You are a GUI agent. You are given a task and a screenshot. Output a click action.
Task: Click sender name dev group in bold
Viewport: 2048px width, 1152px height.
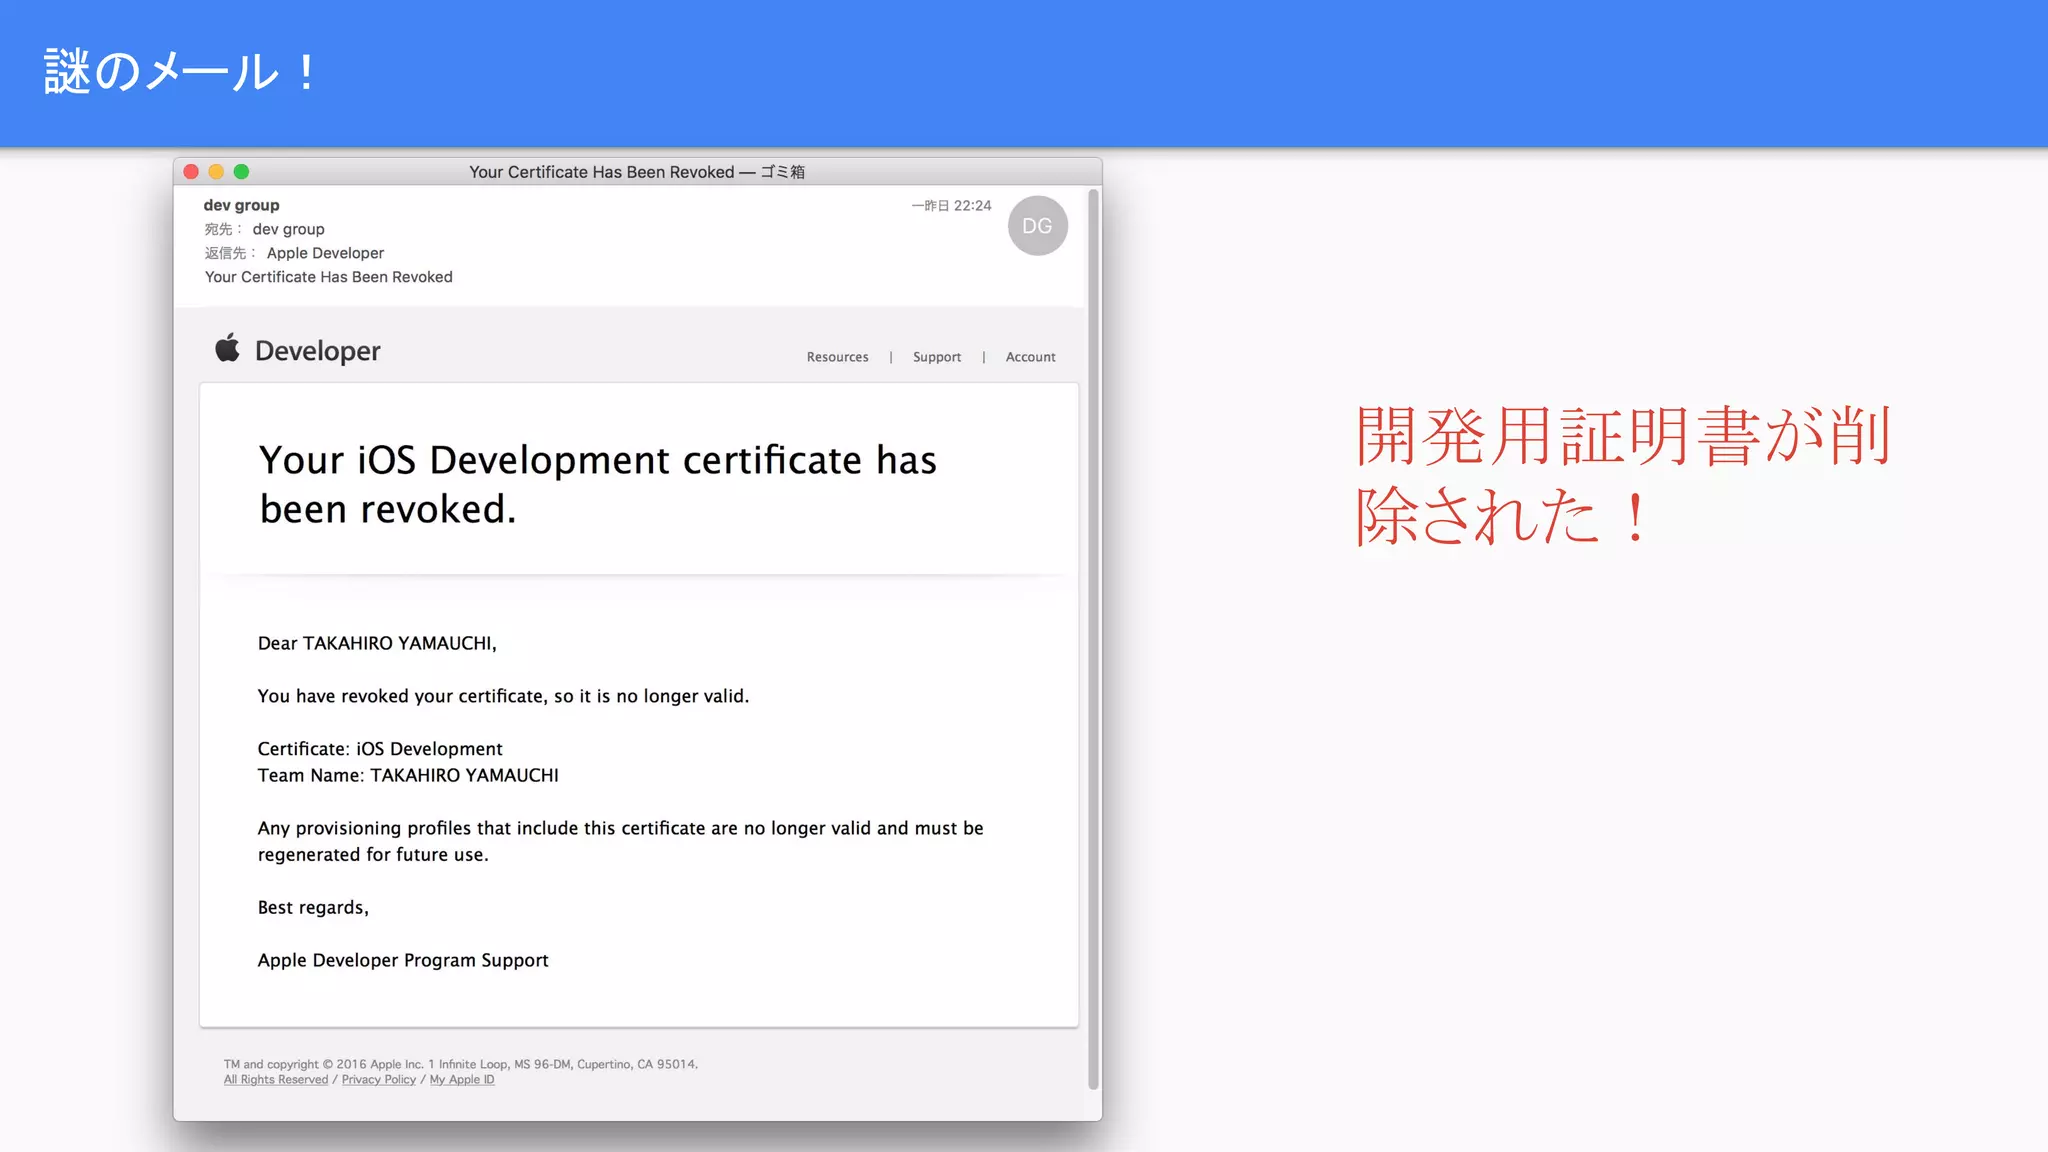coord(242,205)
